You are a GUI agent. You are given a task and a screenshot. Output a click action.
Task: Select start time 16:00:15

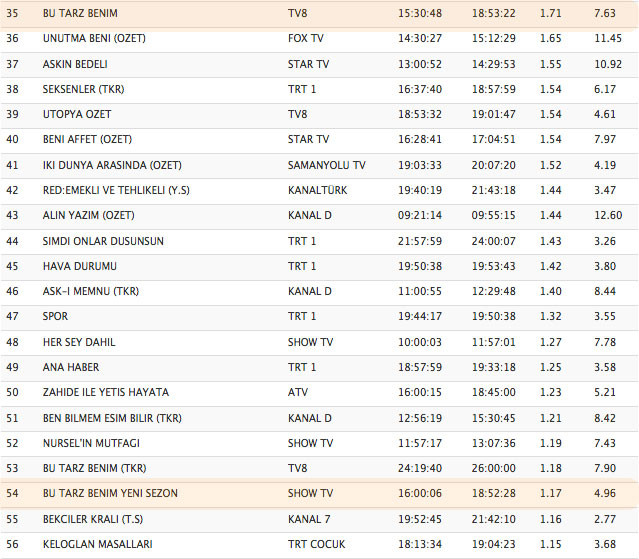pyautogui.click(x=420, y=392)
